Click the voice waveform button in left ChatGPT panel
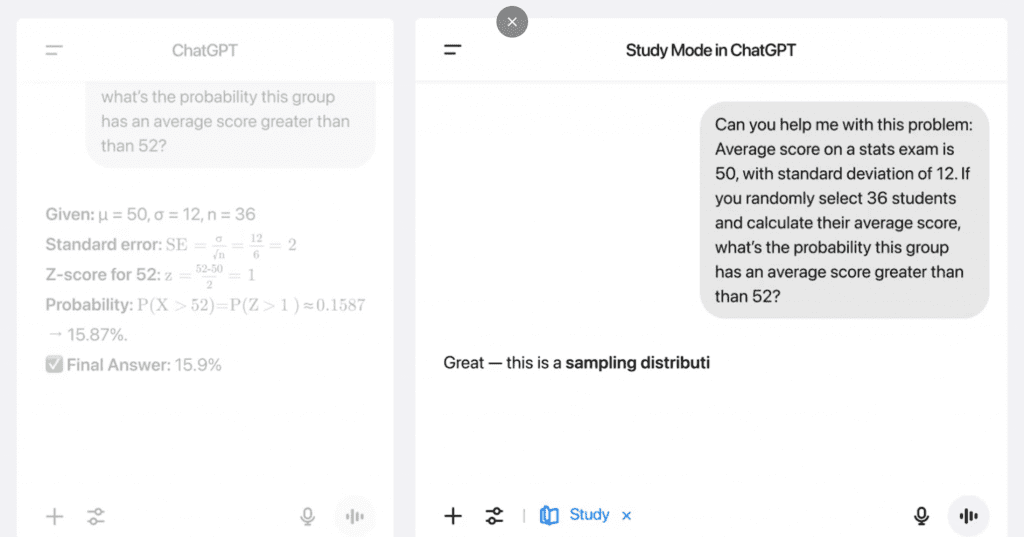The image size is (1024, 537). tap(355, 517)
